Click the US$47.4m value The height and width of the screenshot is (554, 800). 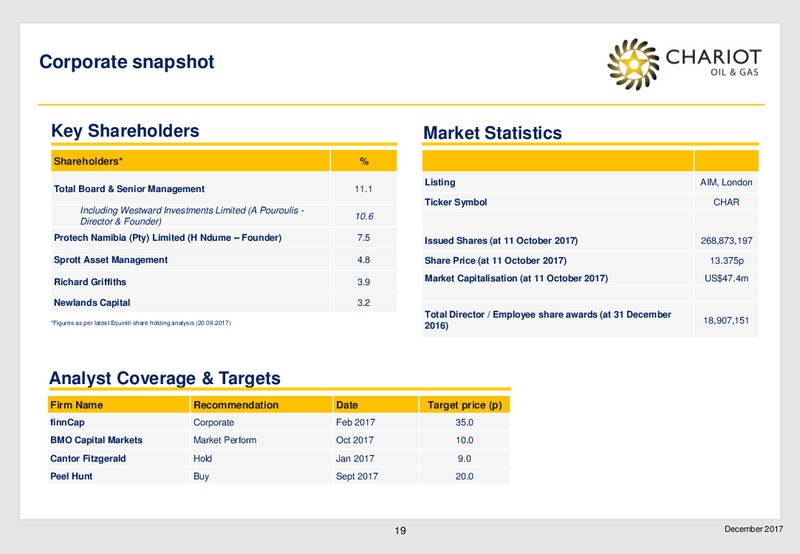[727, 278]
